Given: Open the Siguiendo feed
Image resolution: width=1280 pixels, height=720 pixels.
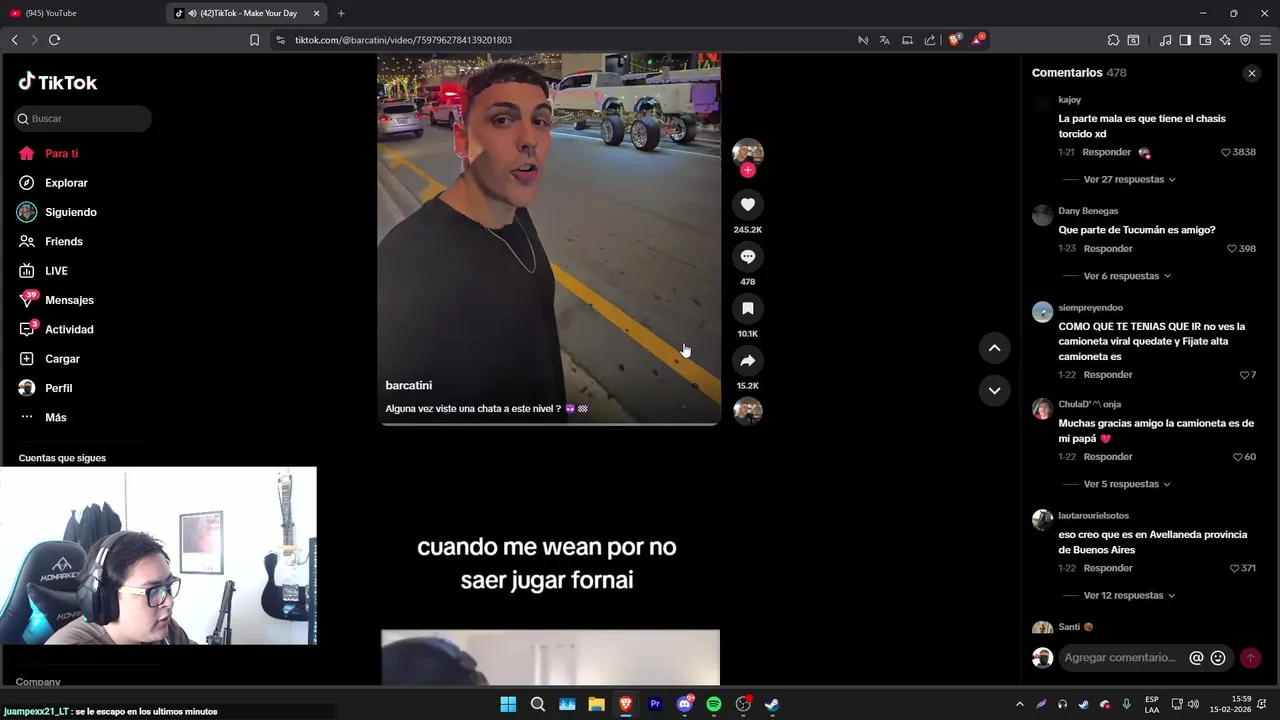Looking at the screenshot, I should [70, 212].
